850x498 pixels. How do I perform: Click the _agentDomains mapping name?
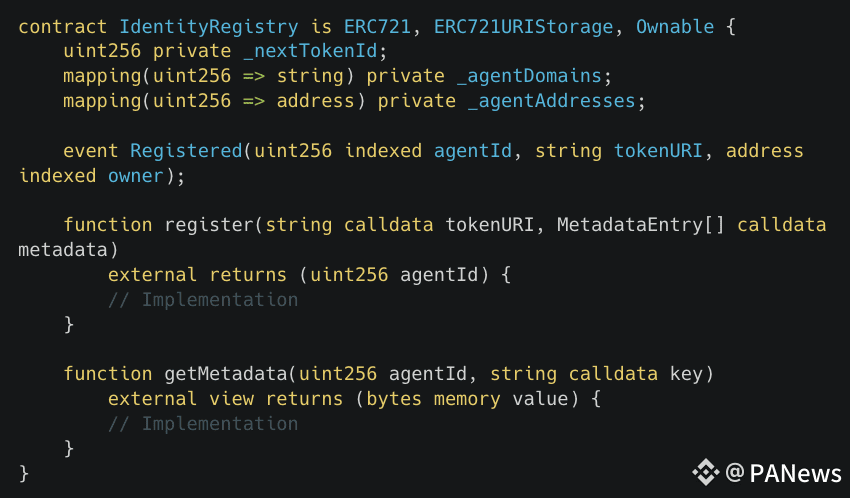click(529, 76)
